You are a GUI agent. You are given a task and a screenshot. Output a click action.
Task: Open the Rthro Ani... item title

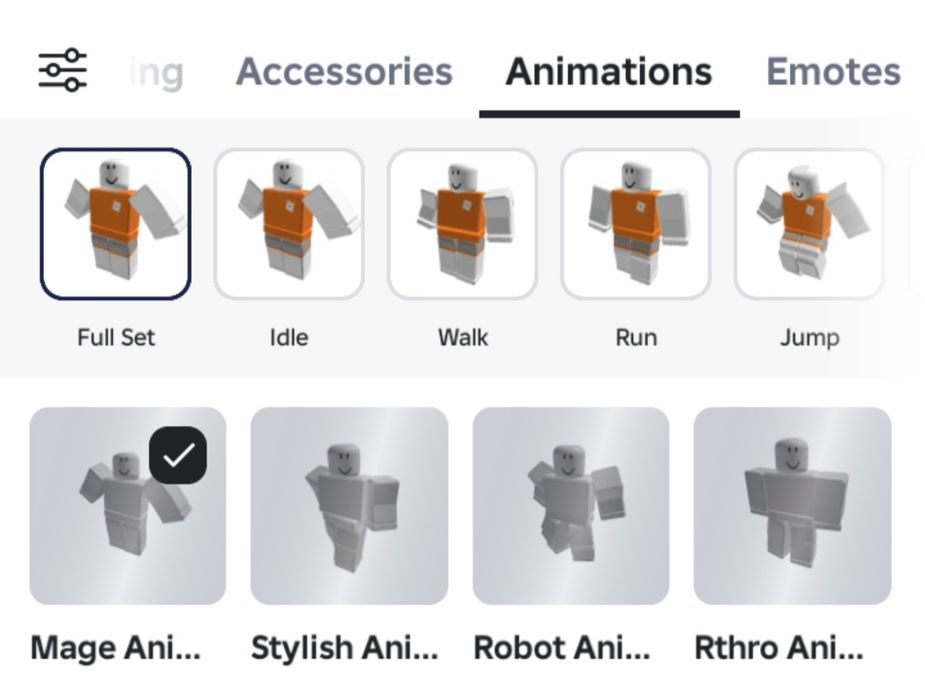click(779, 648)
